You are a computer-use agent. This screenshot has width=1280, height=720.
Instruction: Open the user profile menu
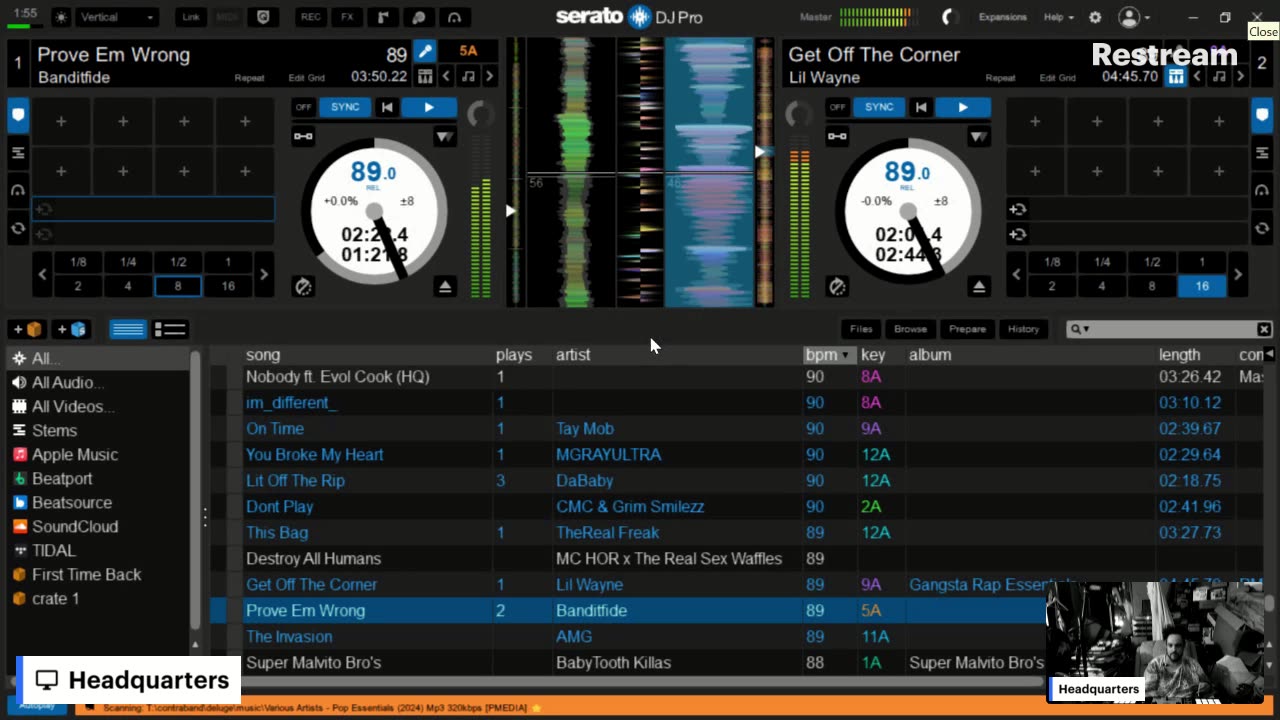click(x=1133, y=17)
